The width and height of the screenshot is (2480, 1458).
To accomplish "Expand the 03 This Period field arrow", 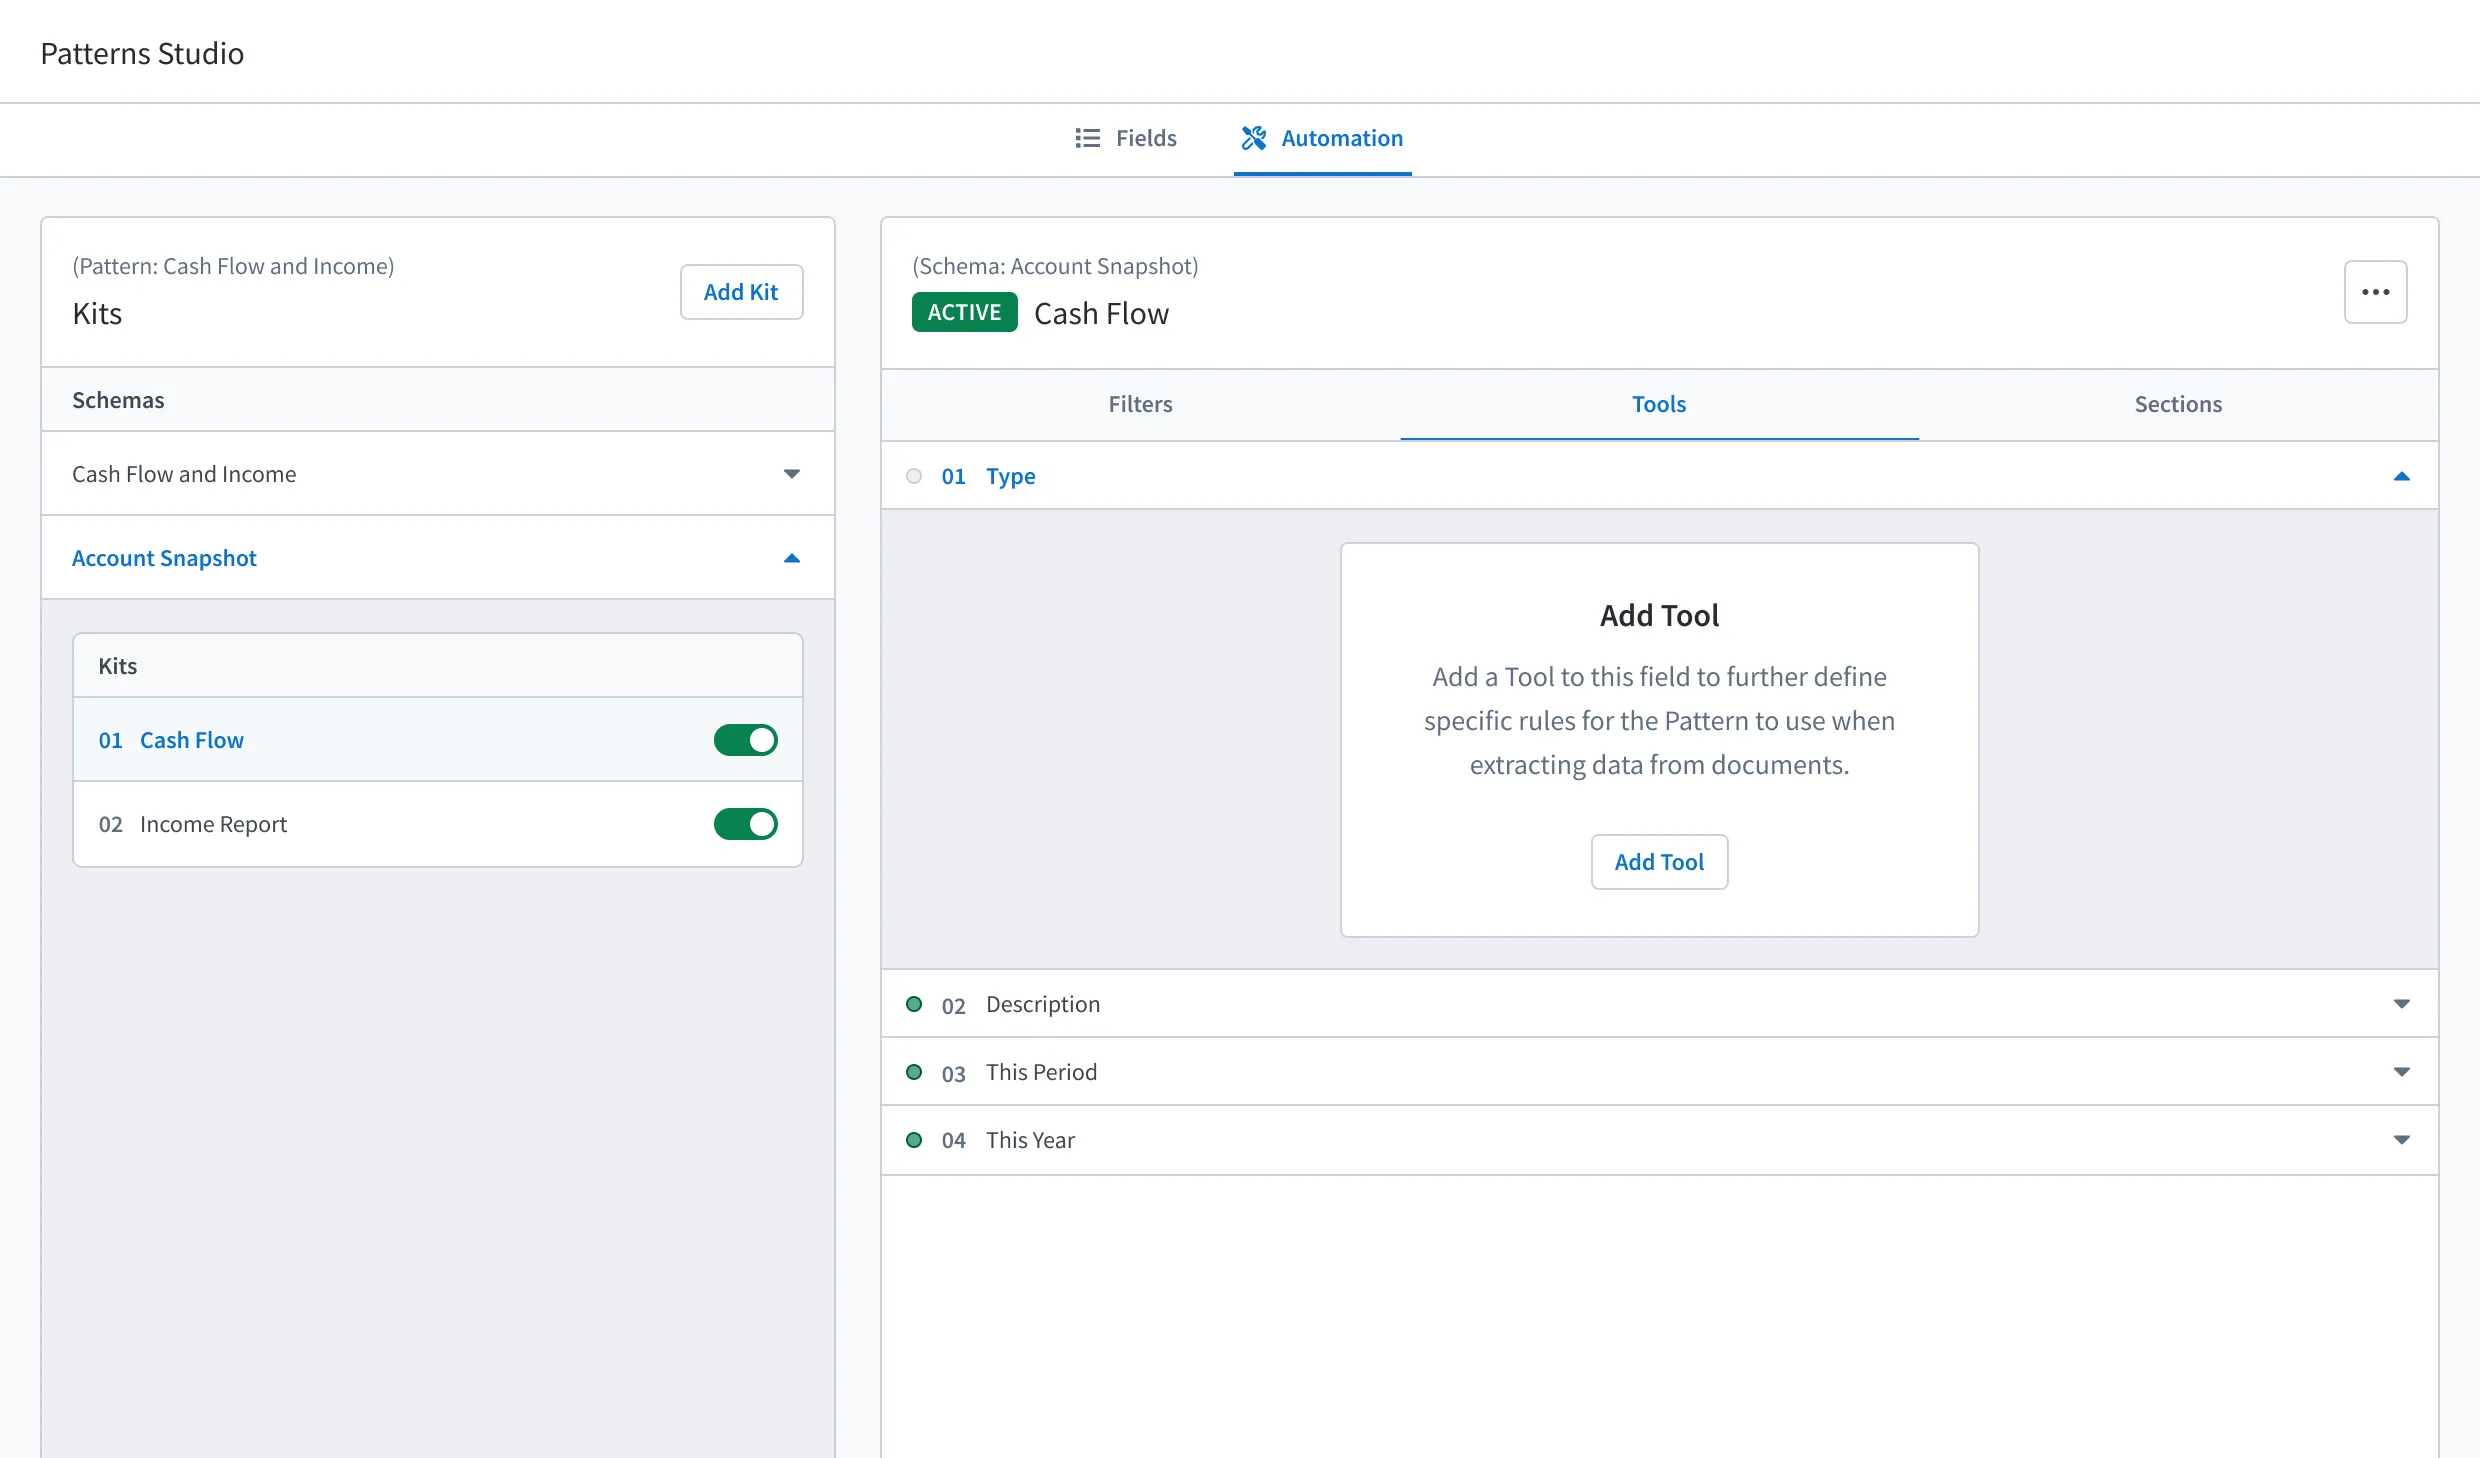I will [2401, 1072].
